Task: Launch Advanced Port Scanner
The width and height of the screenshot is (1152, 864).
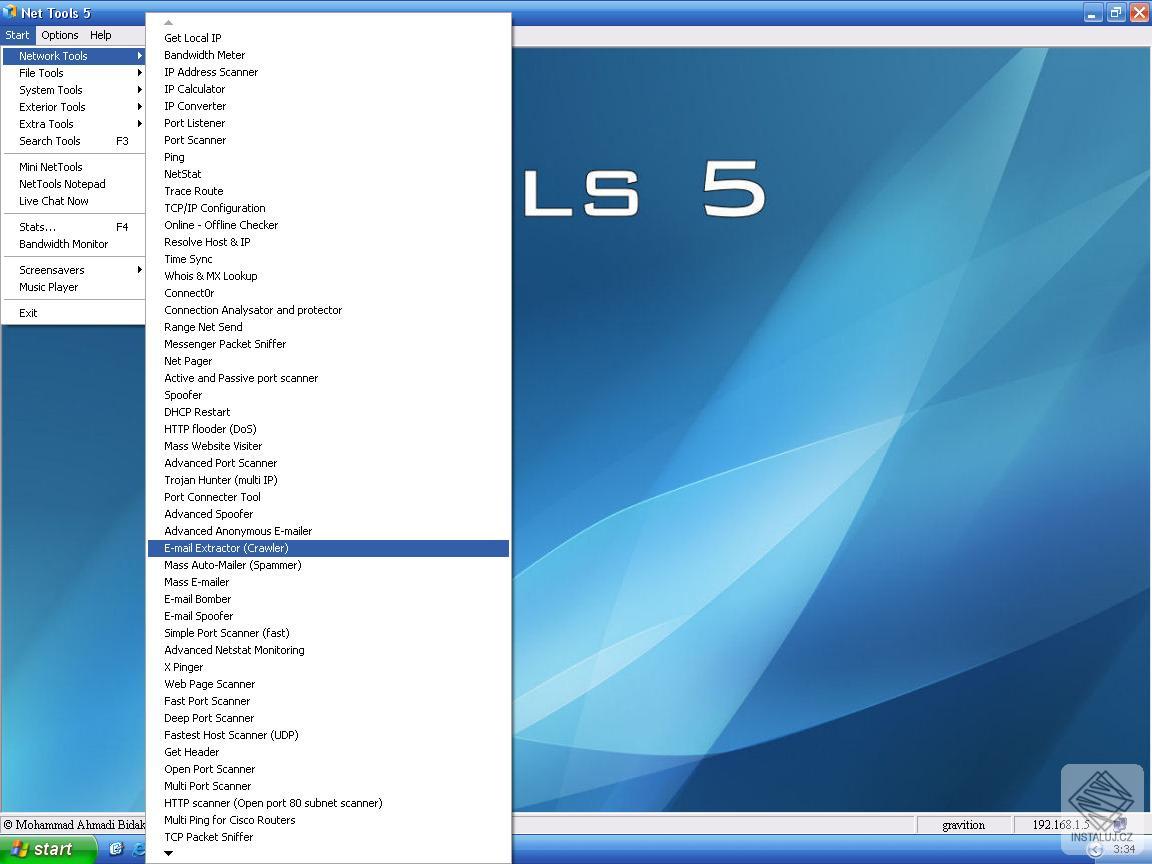Action: pos(328,463)
